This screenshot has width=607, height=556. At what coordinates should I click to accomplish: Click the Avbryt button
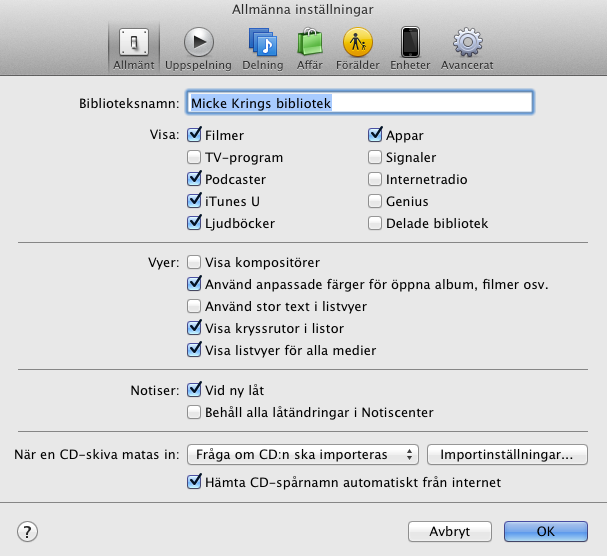pyautogui.click(x=452, y=531)
